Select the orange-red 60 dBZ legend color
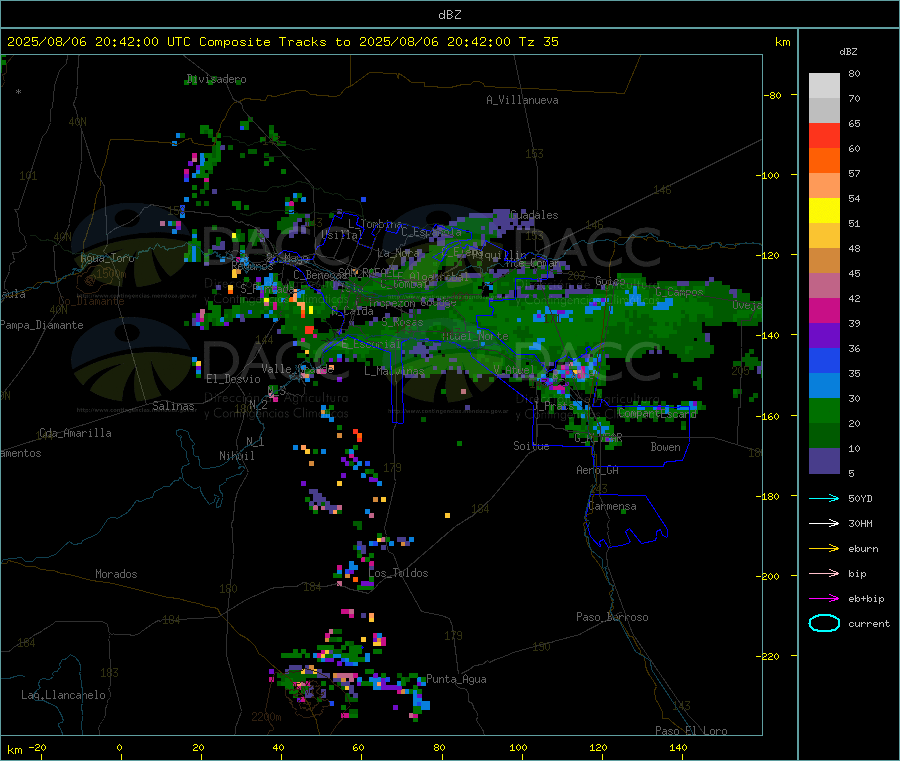The width and height of the screenshot is (900, 761). (x=824, y=161)
